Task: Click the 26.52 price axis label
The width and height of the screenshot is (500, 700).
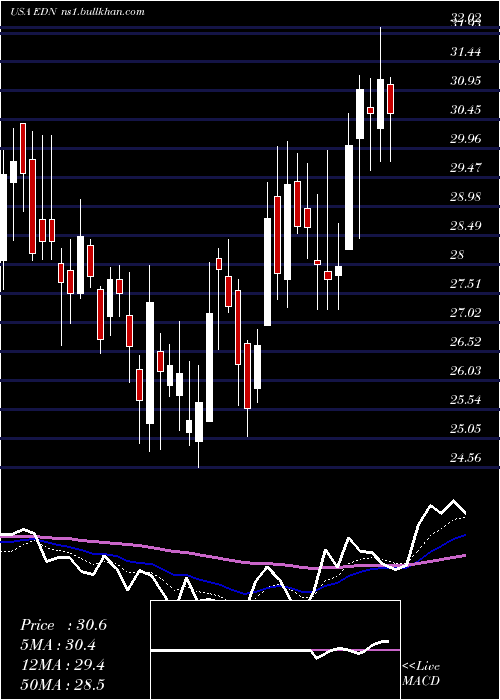Action: tap(466, 342)
